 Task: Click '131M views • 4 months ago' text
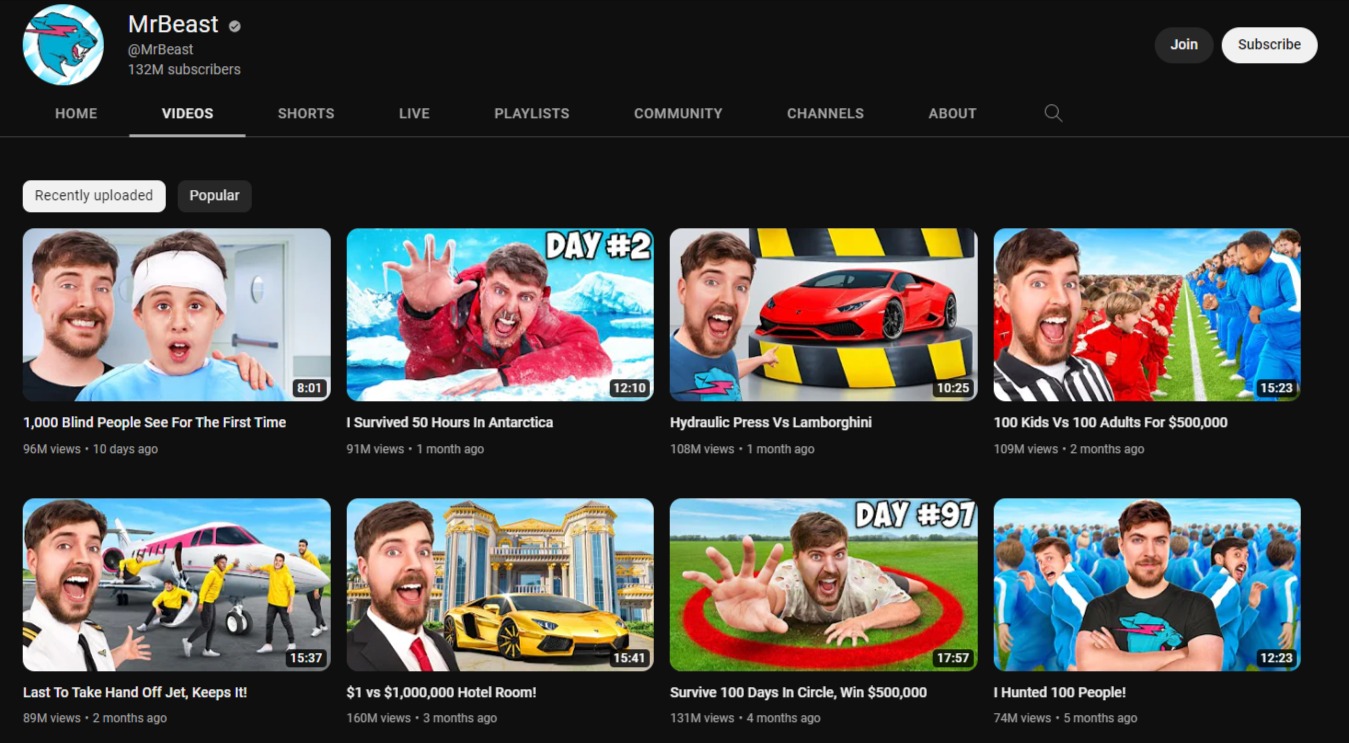[745, 718]
